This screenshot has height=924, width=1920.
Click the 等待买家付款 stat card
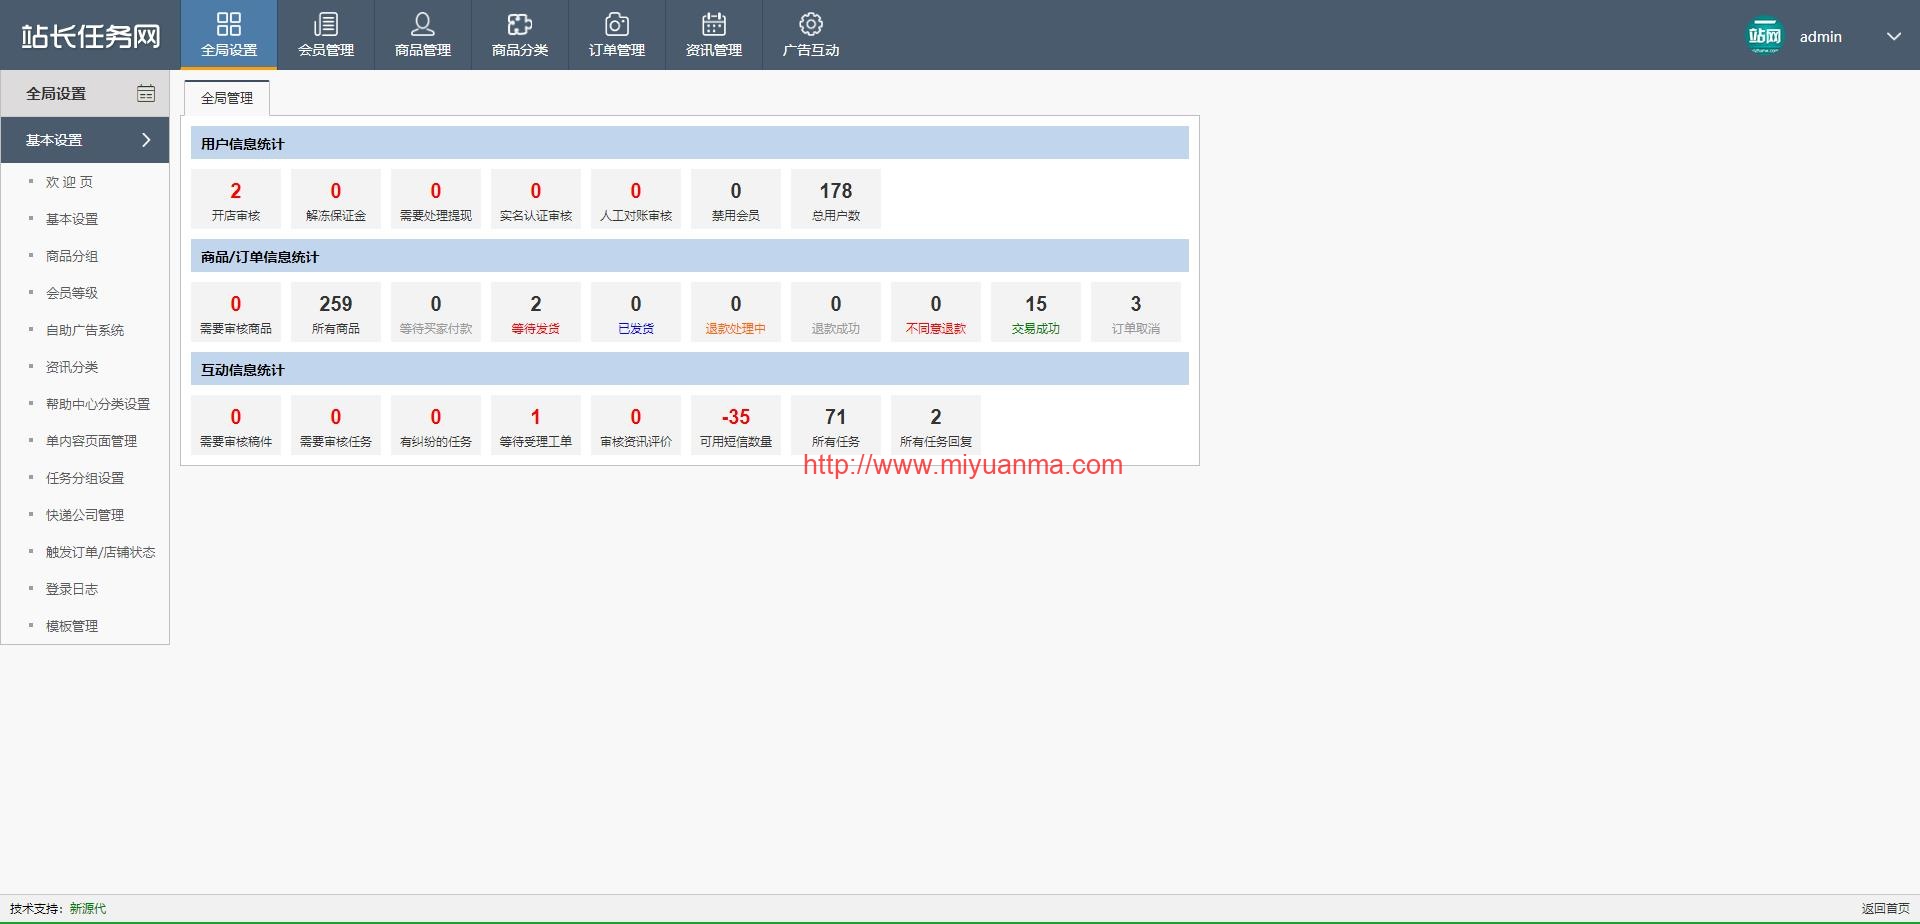coord(436,312)
